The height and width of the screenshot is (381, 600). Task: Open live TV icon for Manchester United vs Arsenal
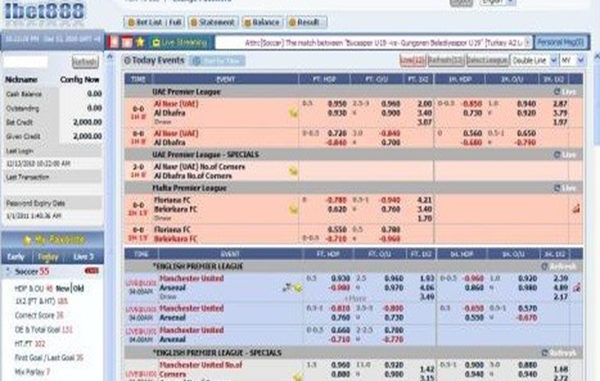coord(287,288)
